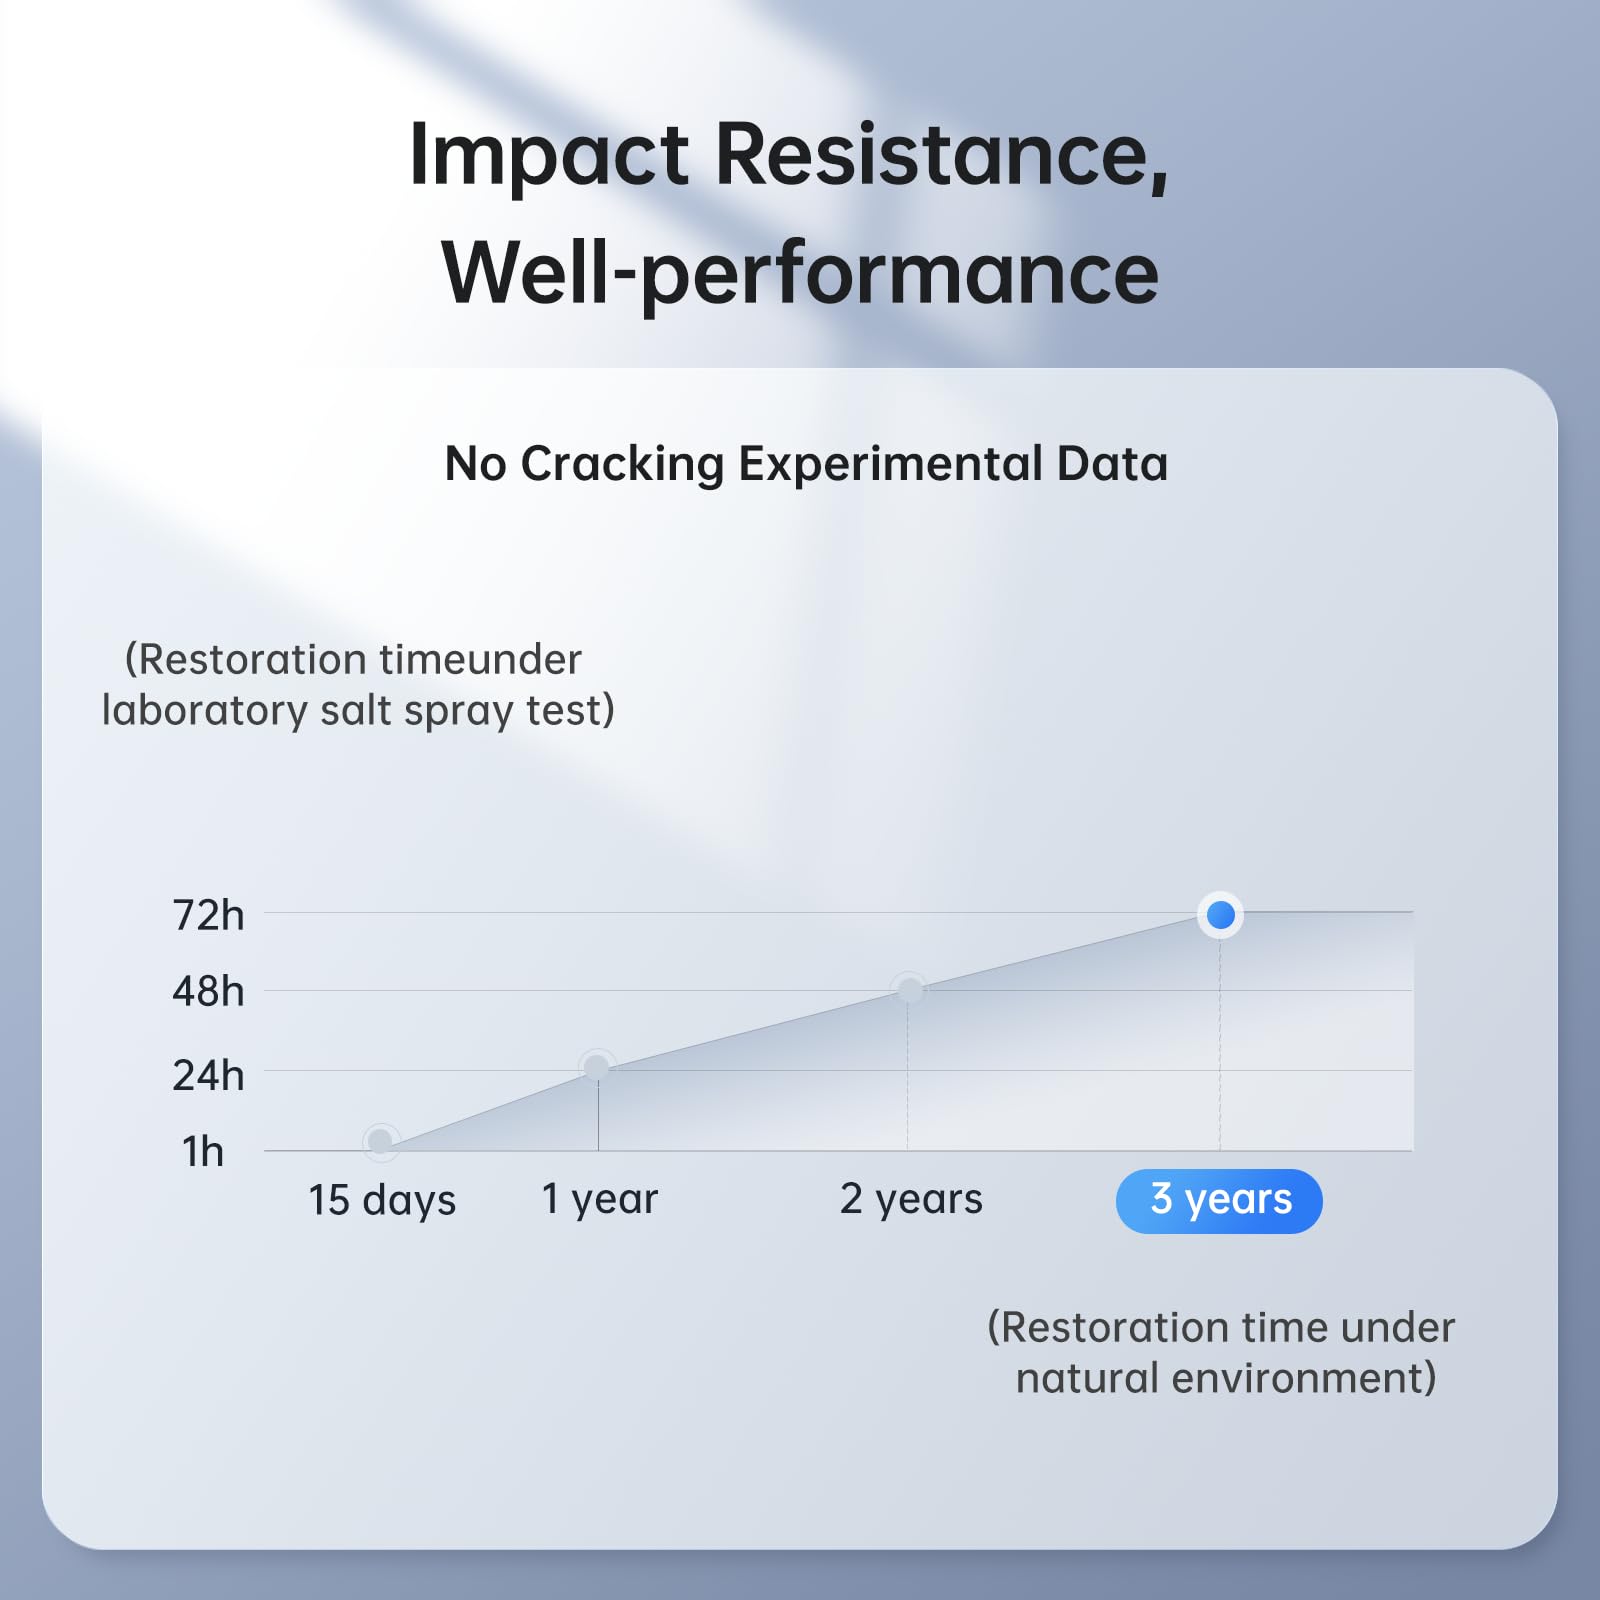Click the 48h axis label
This screenshot has height=1600, width=1600.
[208, 991]
